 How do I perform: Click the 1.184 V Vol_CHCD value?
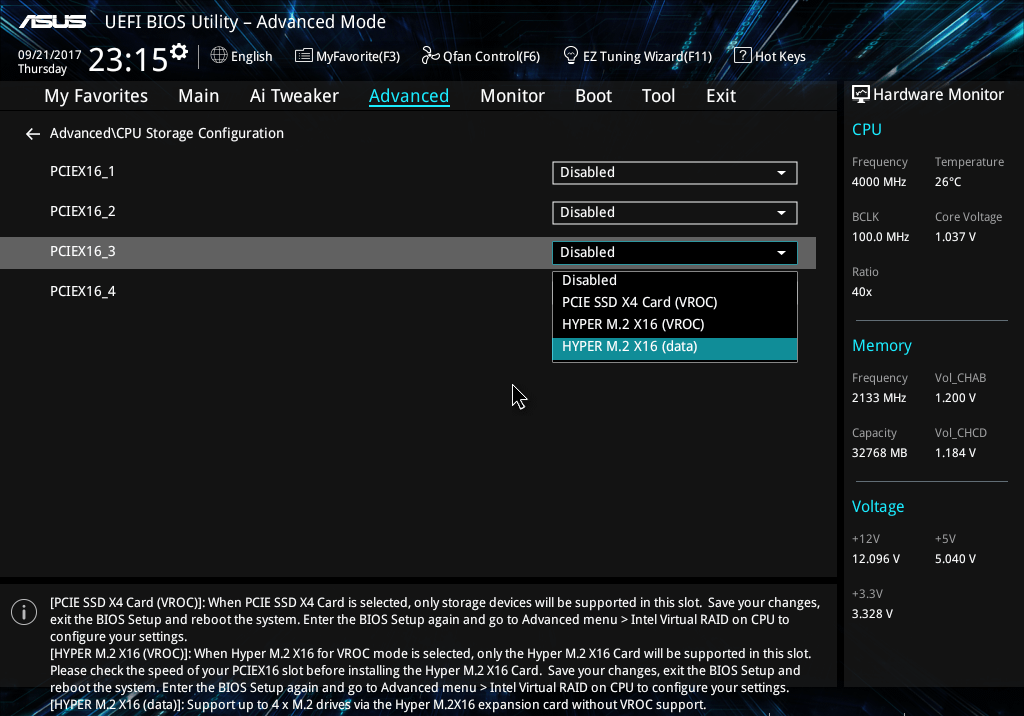tap(955, 453)
